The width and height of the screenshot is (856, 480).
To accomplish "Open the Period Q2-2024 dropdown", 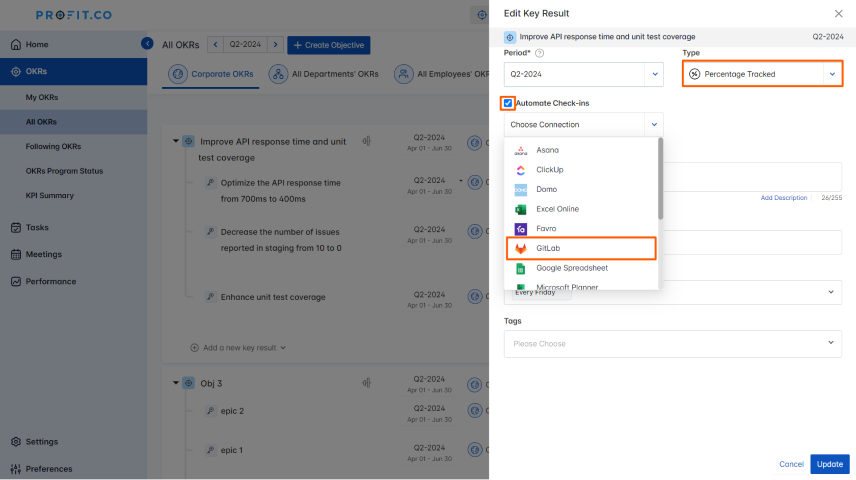I will tap(584, 74).
